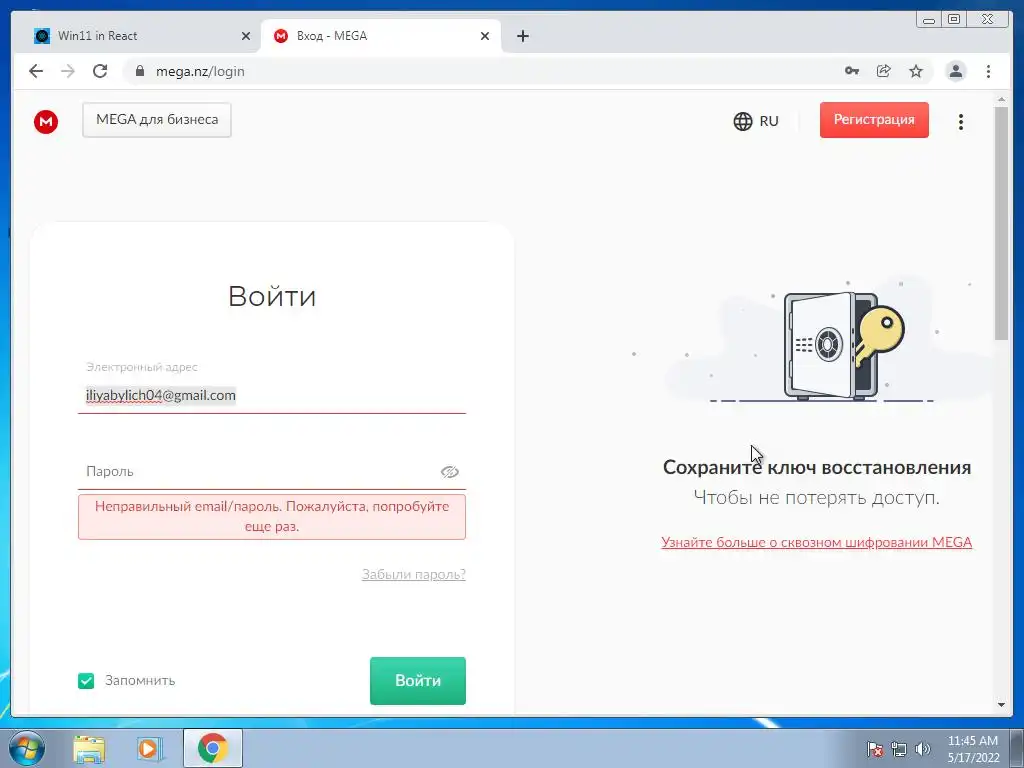
Task: Open the Windows Start menu
Action: coord(27,748)
